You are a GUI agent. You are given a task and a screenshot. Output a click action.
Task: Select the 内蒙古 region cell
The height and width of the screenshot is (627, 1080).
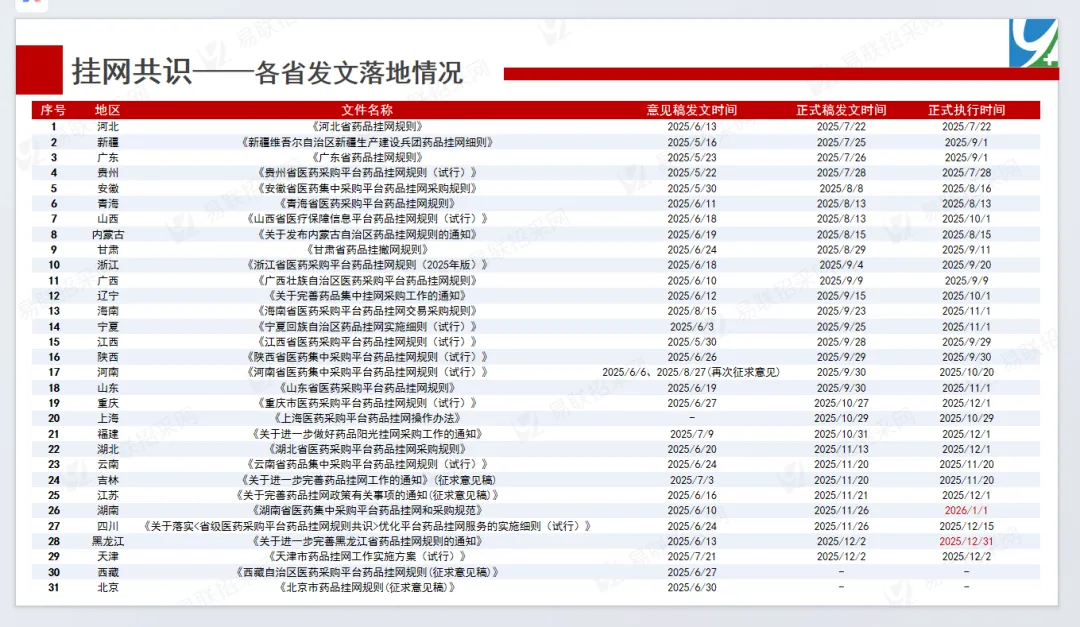[107, 234]
